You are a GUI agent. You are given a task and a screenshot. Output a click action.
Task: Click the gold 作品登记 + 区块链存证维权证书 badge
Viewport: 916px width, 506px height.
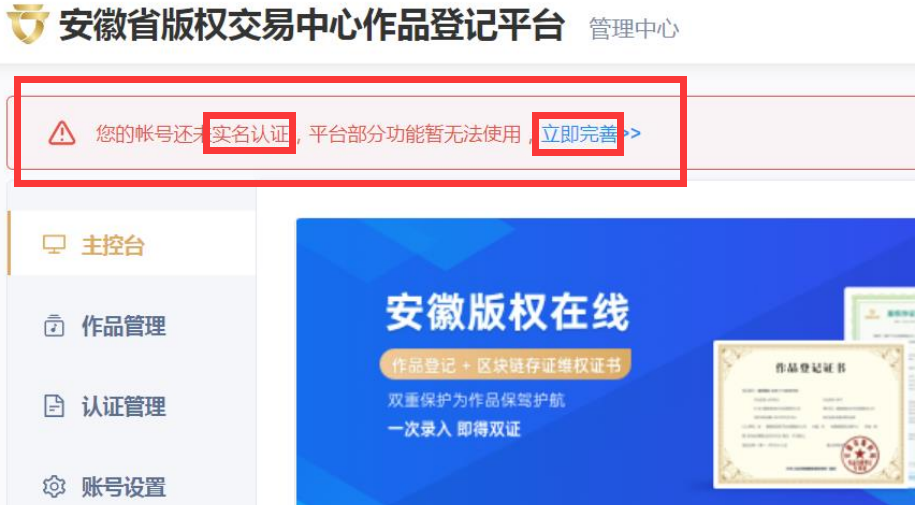coord(505,366)
